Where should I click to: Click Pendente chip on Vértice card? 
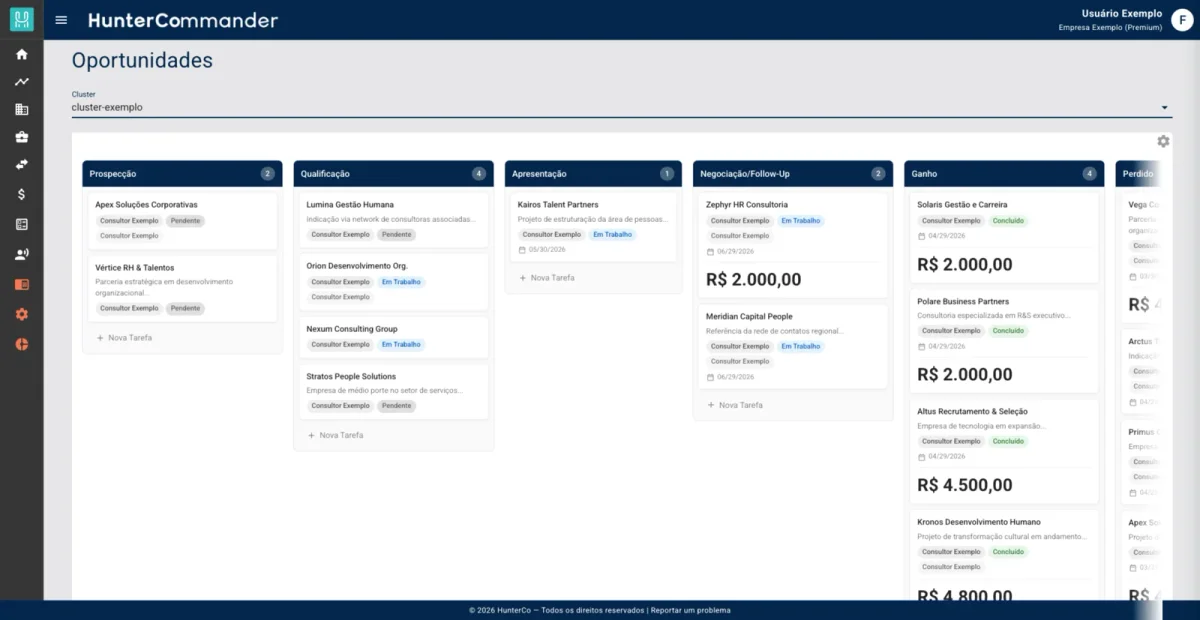(185, 309)
